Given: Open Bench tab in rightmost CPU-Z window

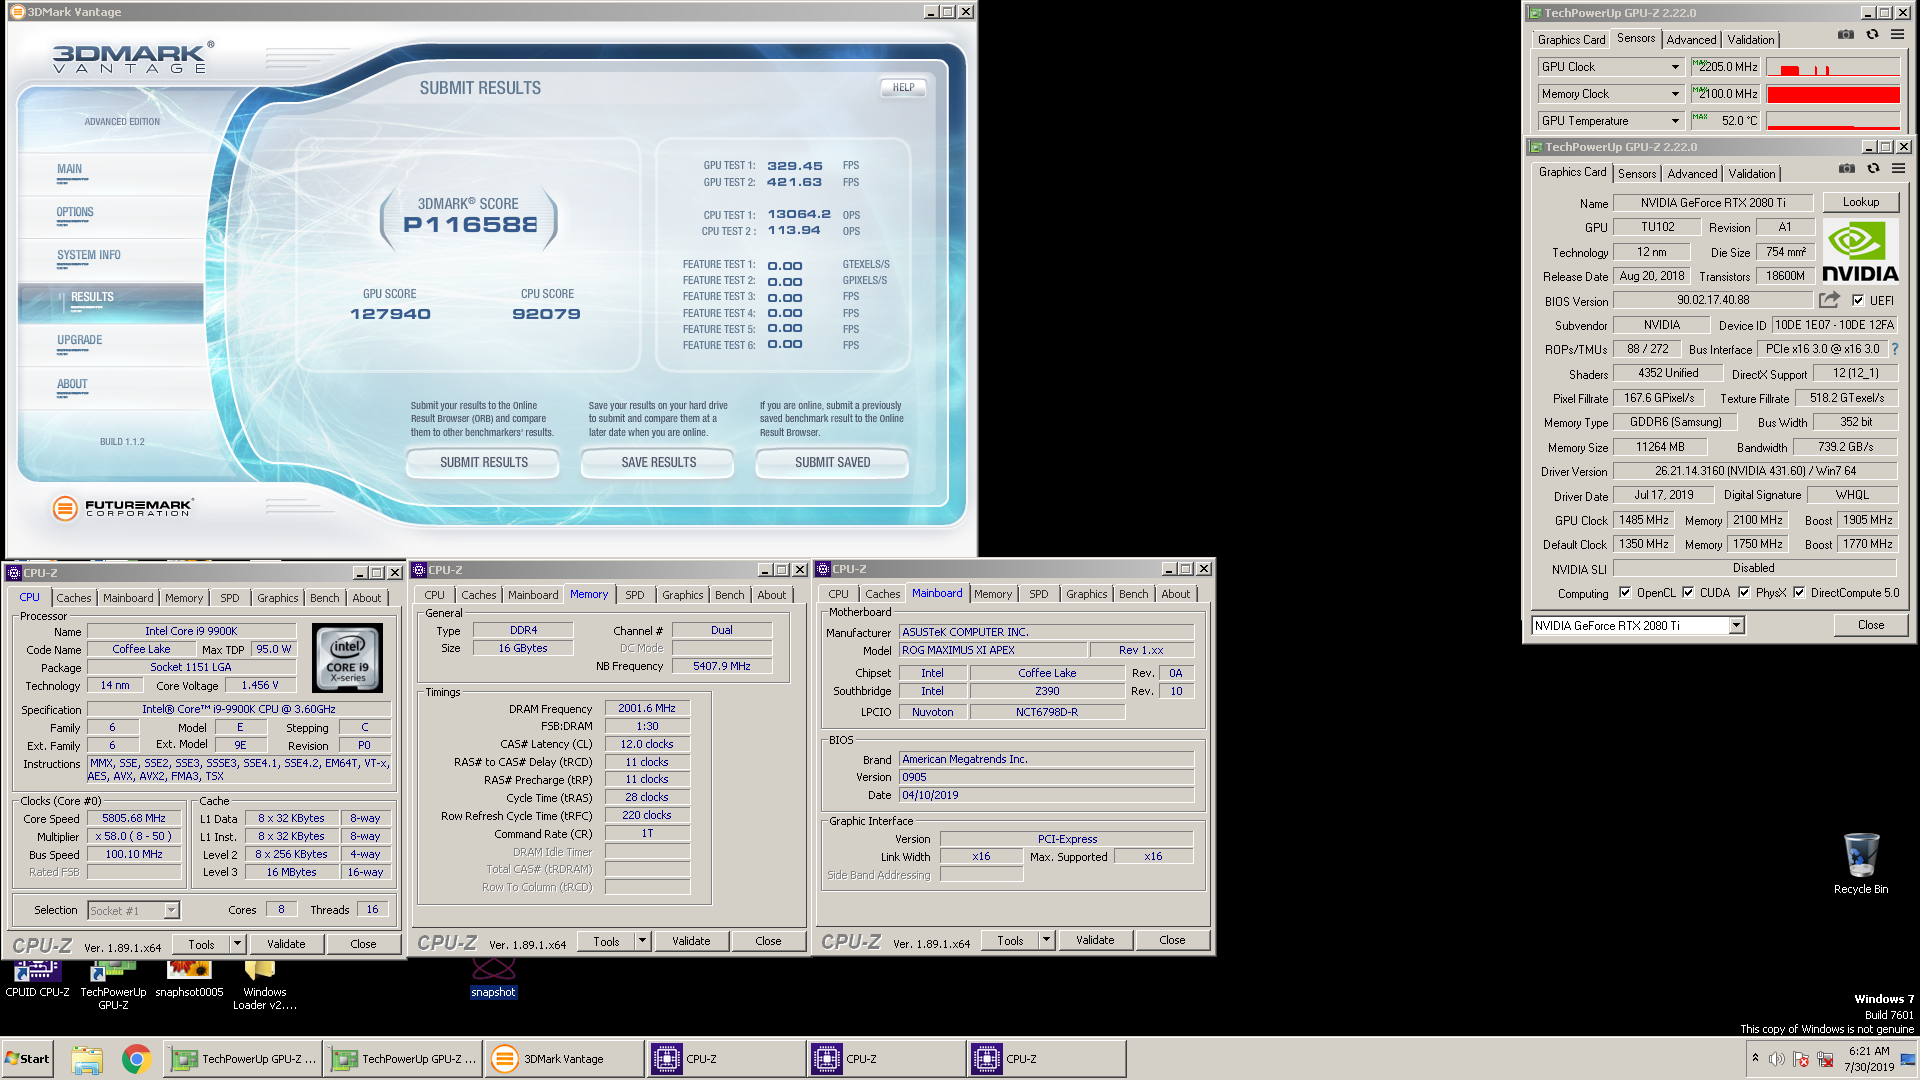Looking at the screenshot, I should pyautogui.click(x=1133, y=594).
